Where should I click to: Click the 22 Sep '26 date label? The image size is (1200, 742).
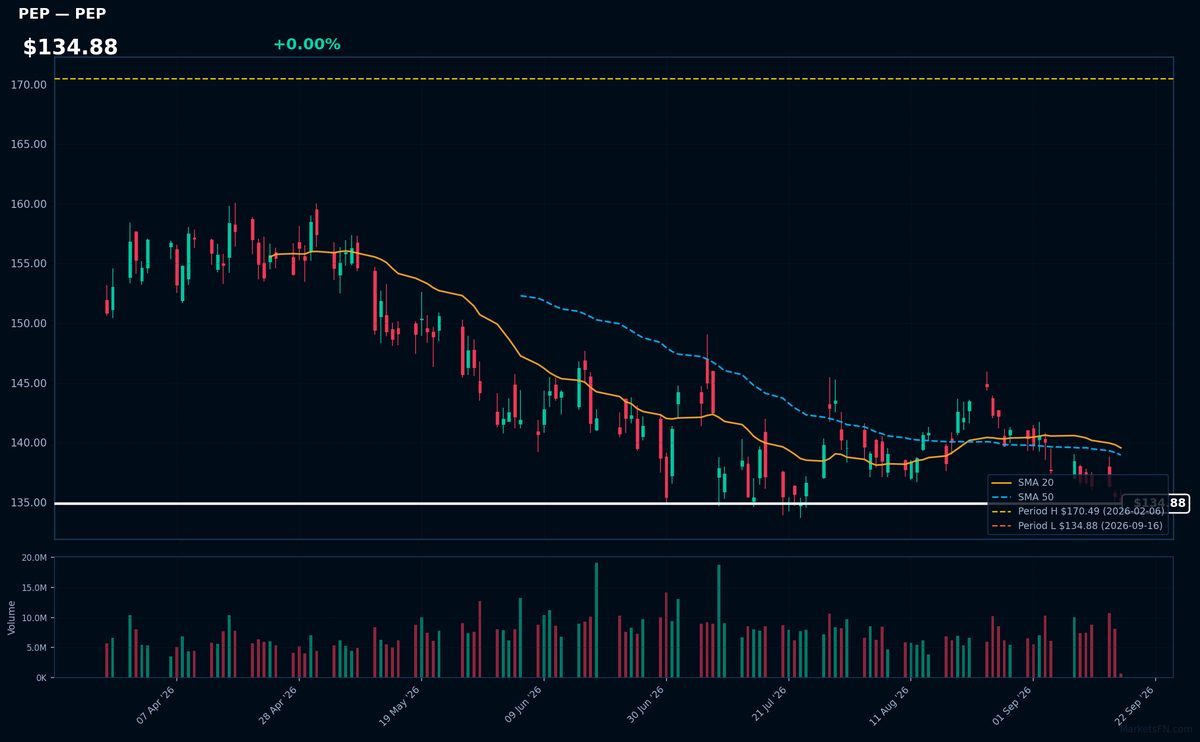1135,705
